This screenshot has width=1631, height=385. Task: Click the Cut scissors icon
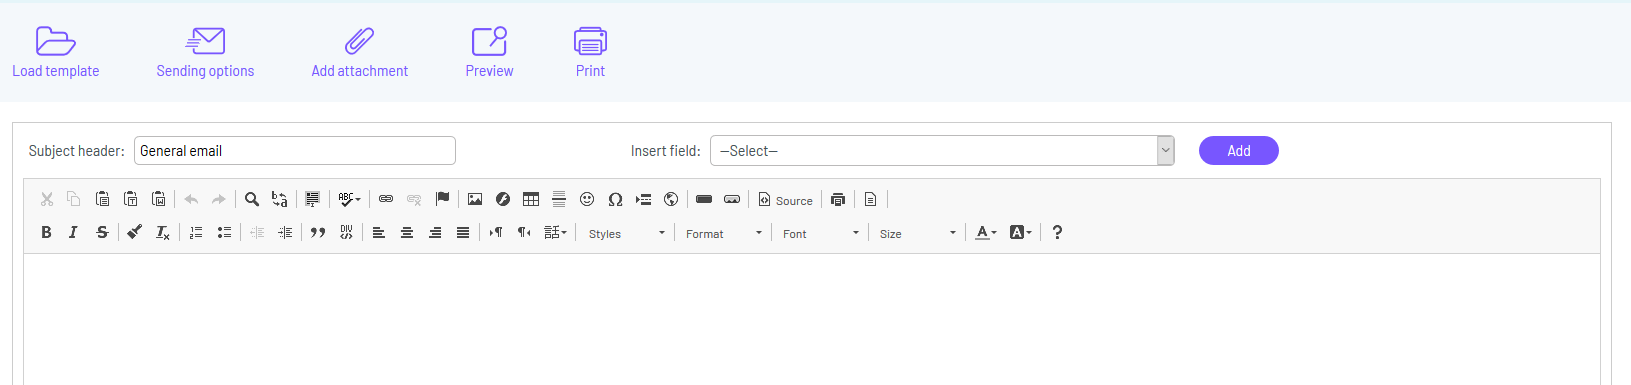tap(46, 199)
